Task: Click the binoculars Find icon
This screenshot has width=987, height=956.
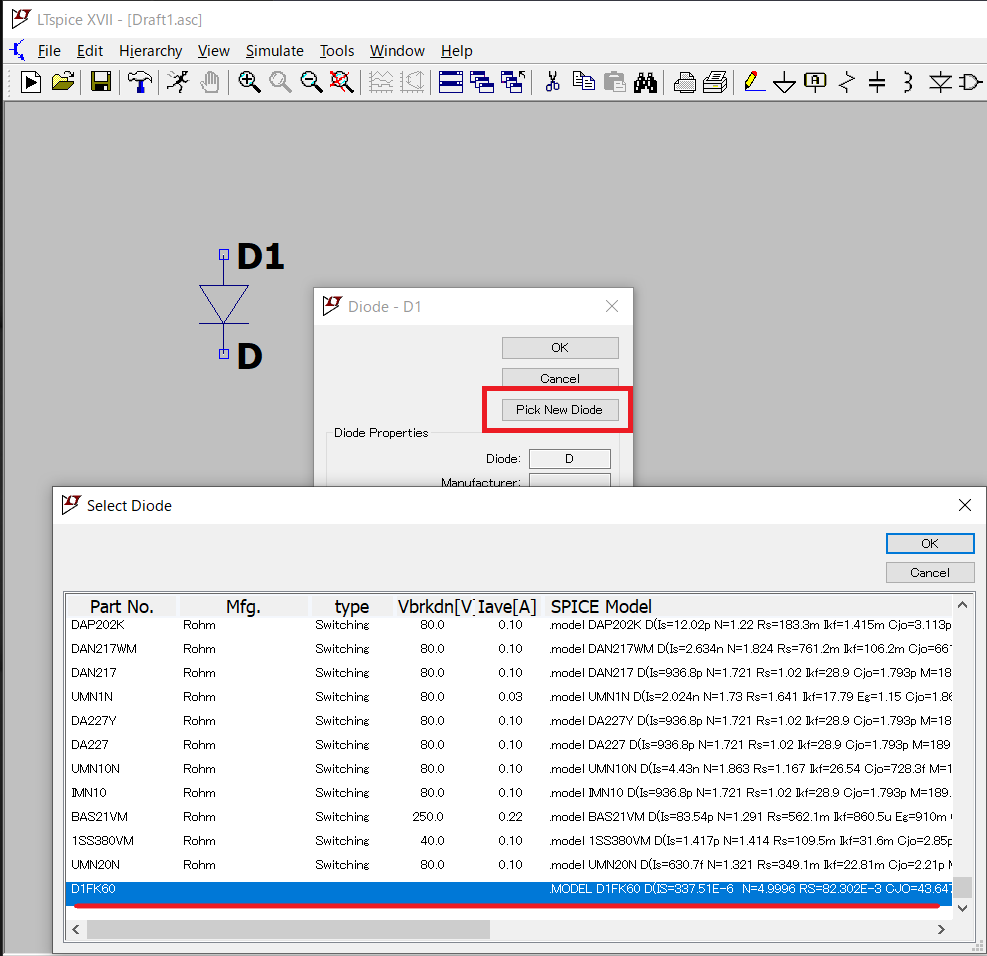Action: (x=645, y=82)
